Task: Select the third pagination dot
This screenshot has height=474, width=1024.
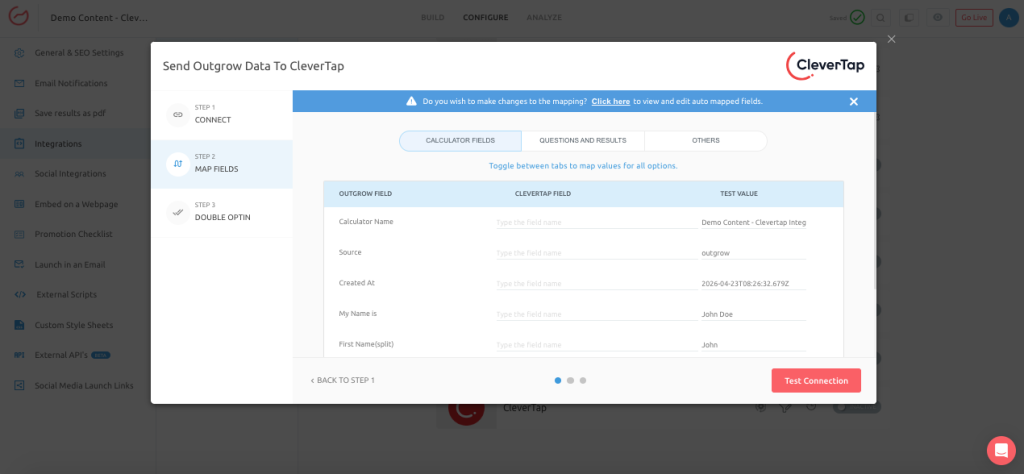Action: 583,380
